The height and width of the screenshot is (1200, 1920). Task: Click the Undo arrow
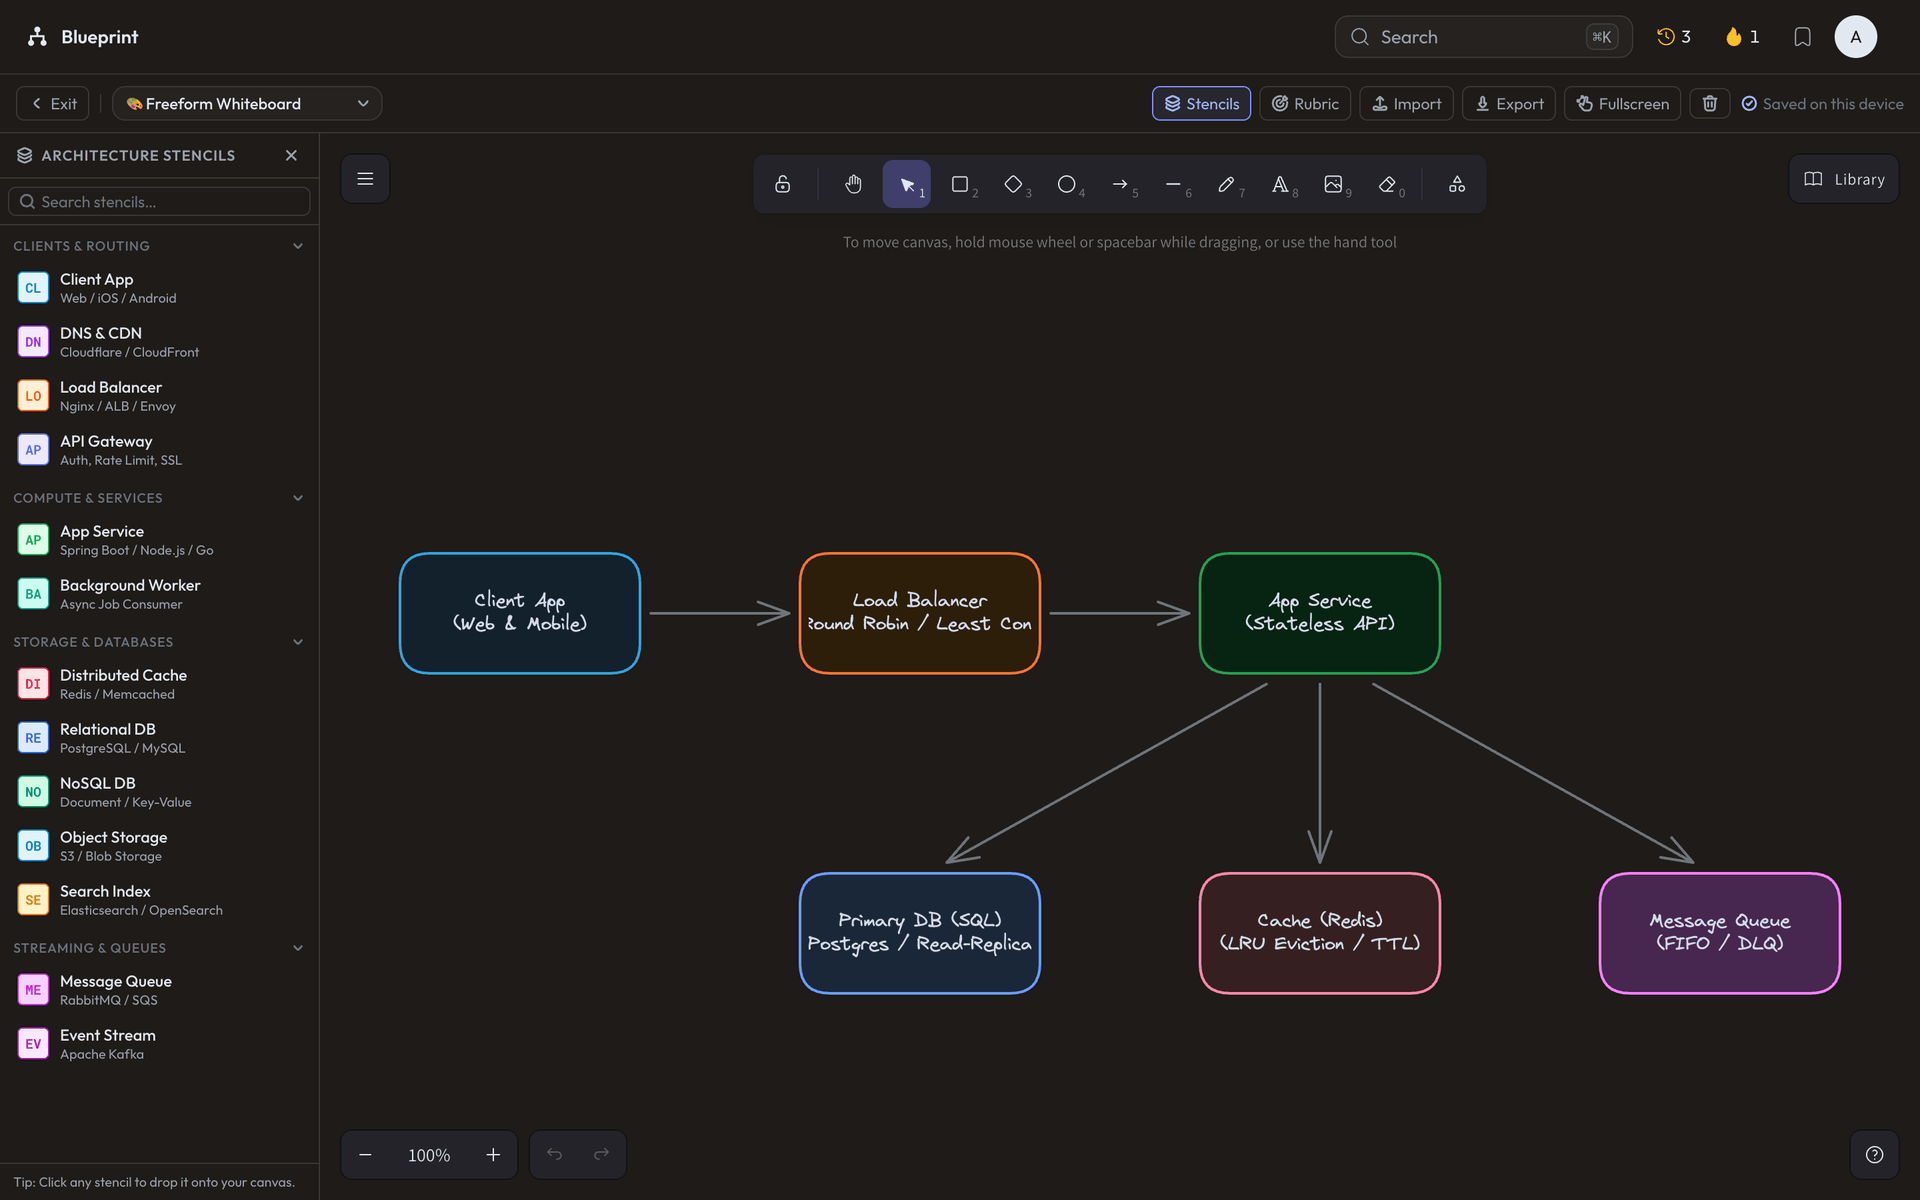point(554,1155)
